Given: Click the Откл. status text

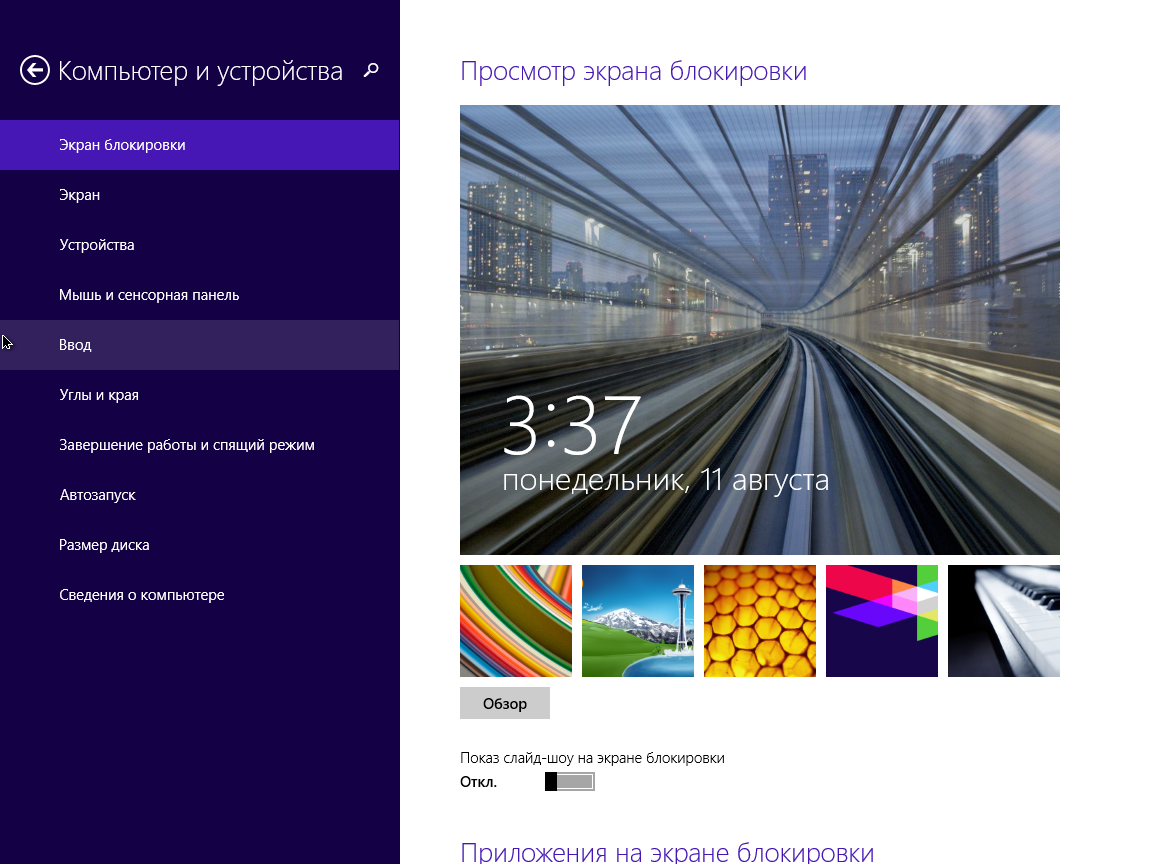Looking at the screenshot, I should point(478,782).
